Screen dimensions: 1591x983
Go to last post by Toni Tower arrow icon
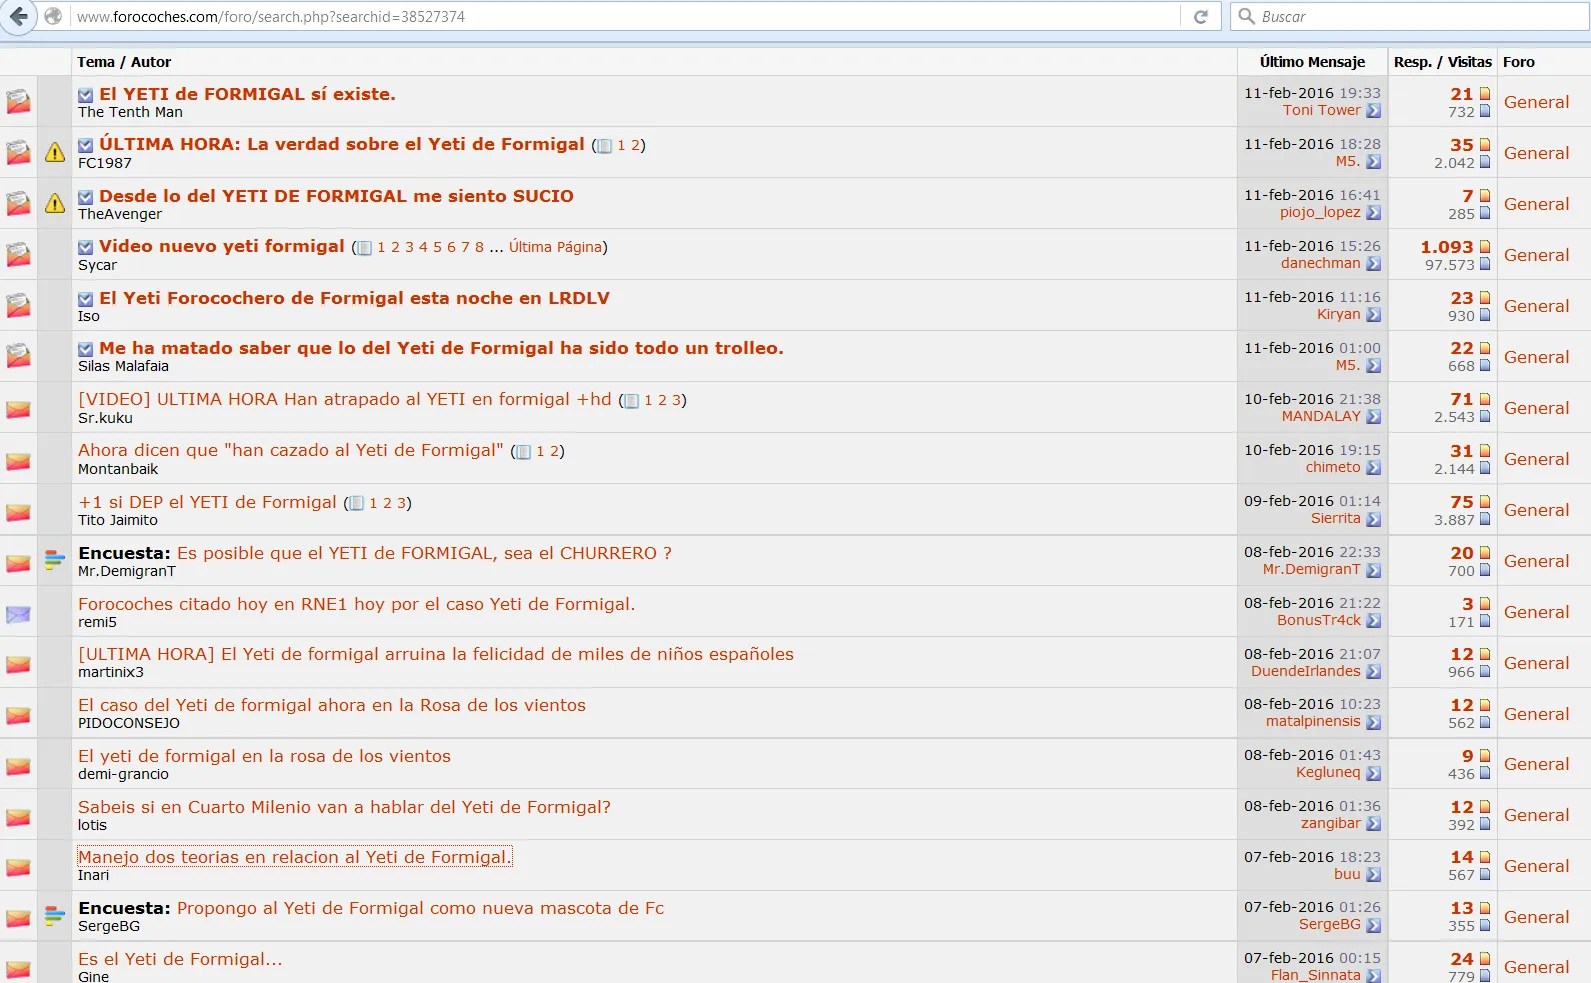(x=1374, y=111)
